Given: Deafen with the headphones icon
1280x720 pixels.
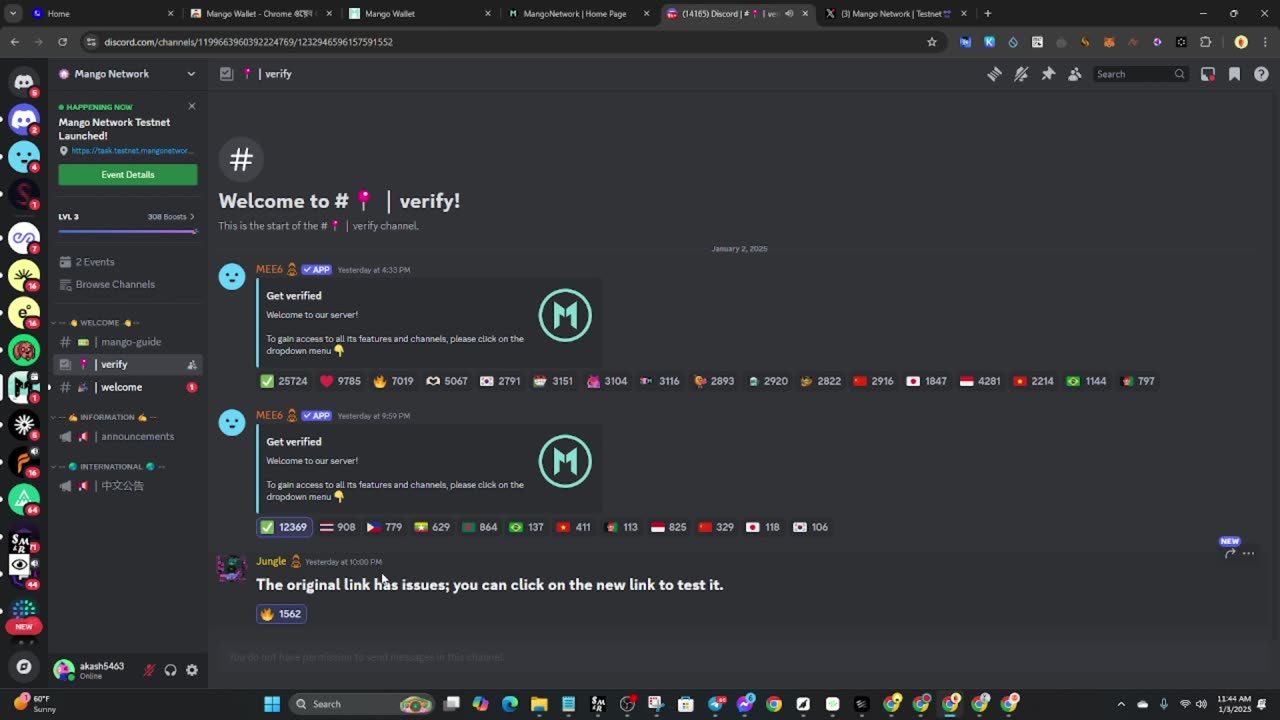Looking at the screenshot, I should tap(170, 670).
